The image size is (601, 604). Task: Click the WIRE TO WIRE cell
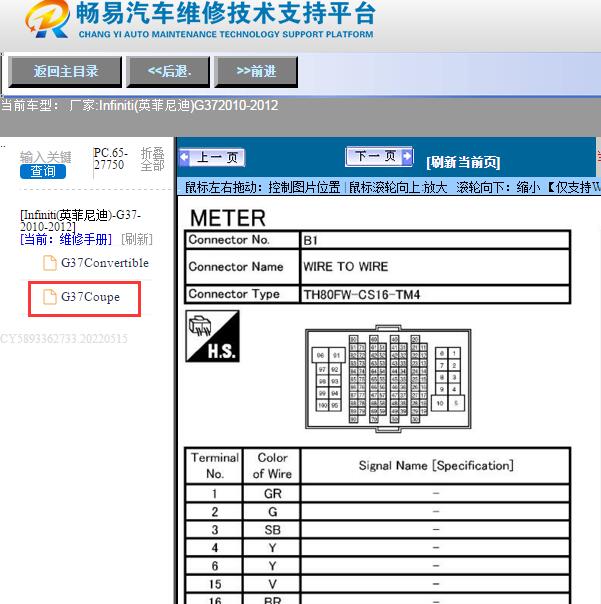pyautogui.click(x=435, y=267)
